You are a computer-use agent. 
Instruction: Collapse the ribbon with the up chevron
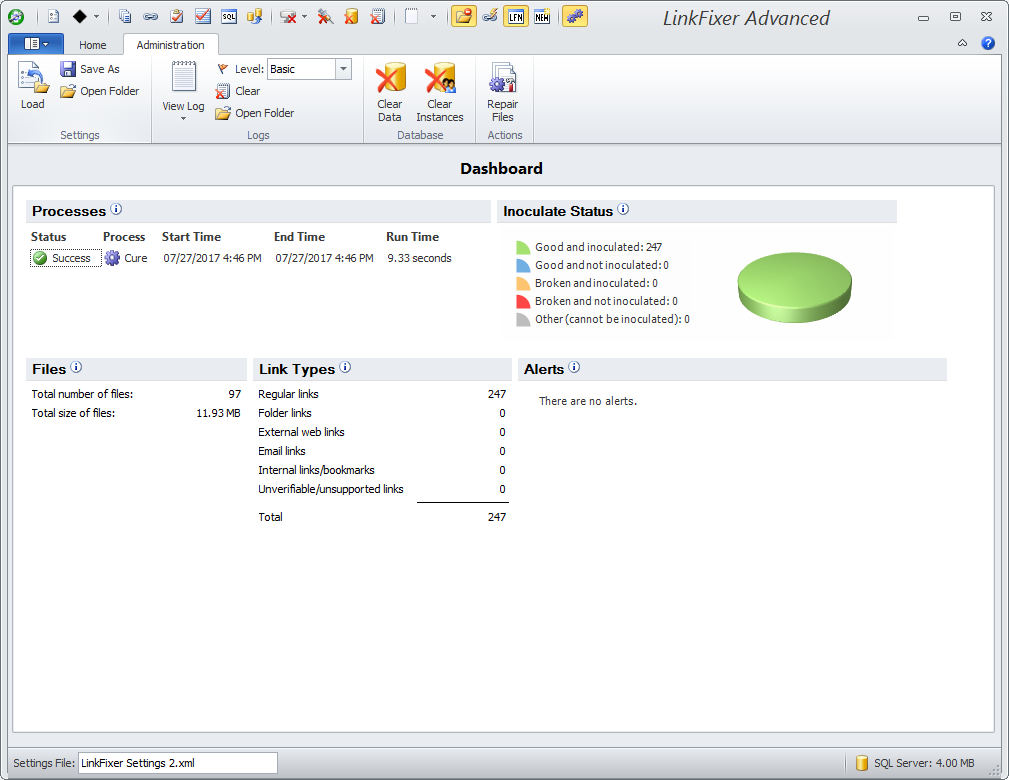click(x=963, y=43)
